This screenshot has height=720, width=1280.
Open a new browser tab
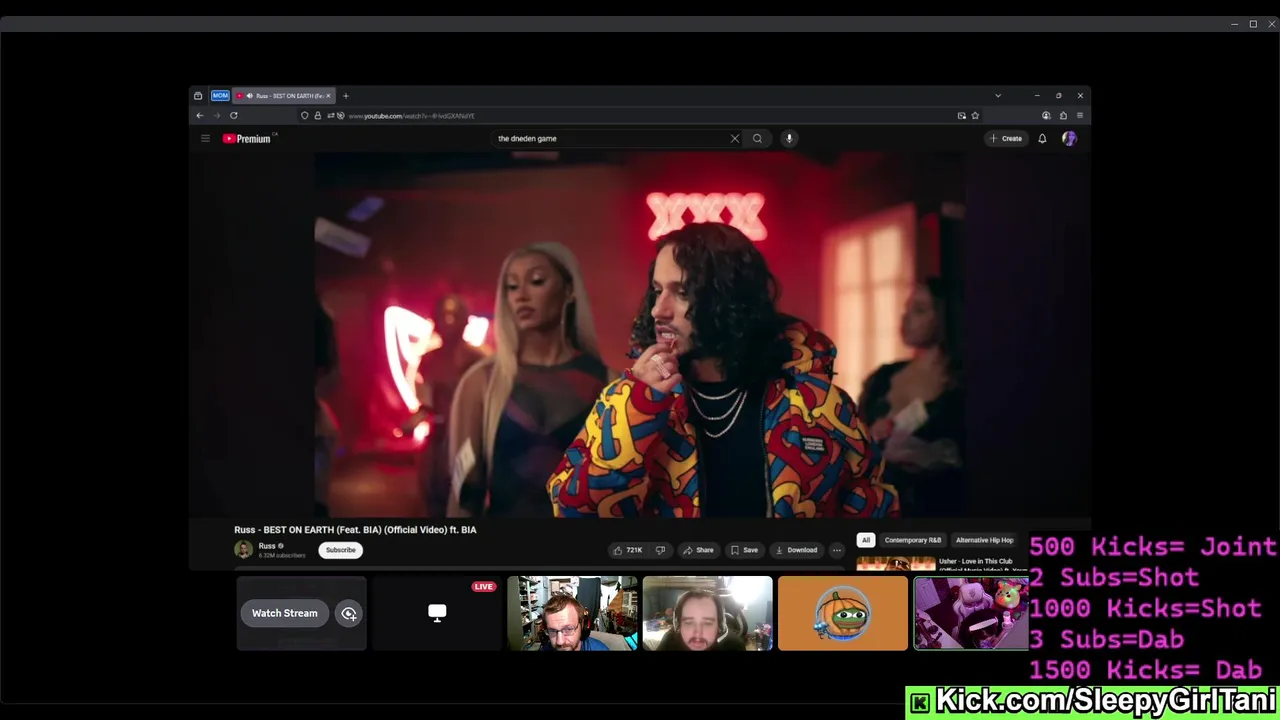pos(346,96)
